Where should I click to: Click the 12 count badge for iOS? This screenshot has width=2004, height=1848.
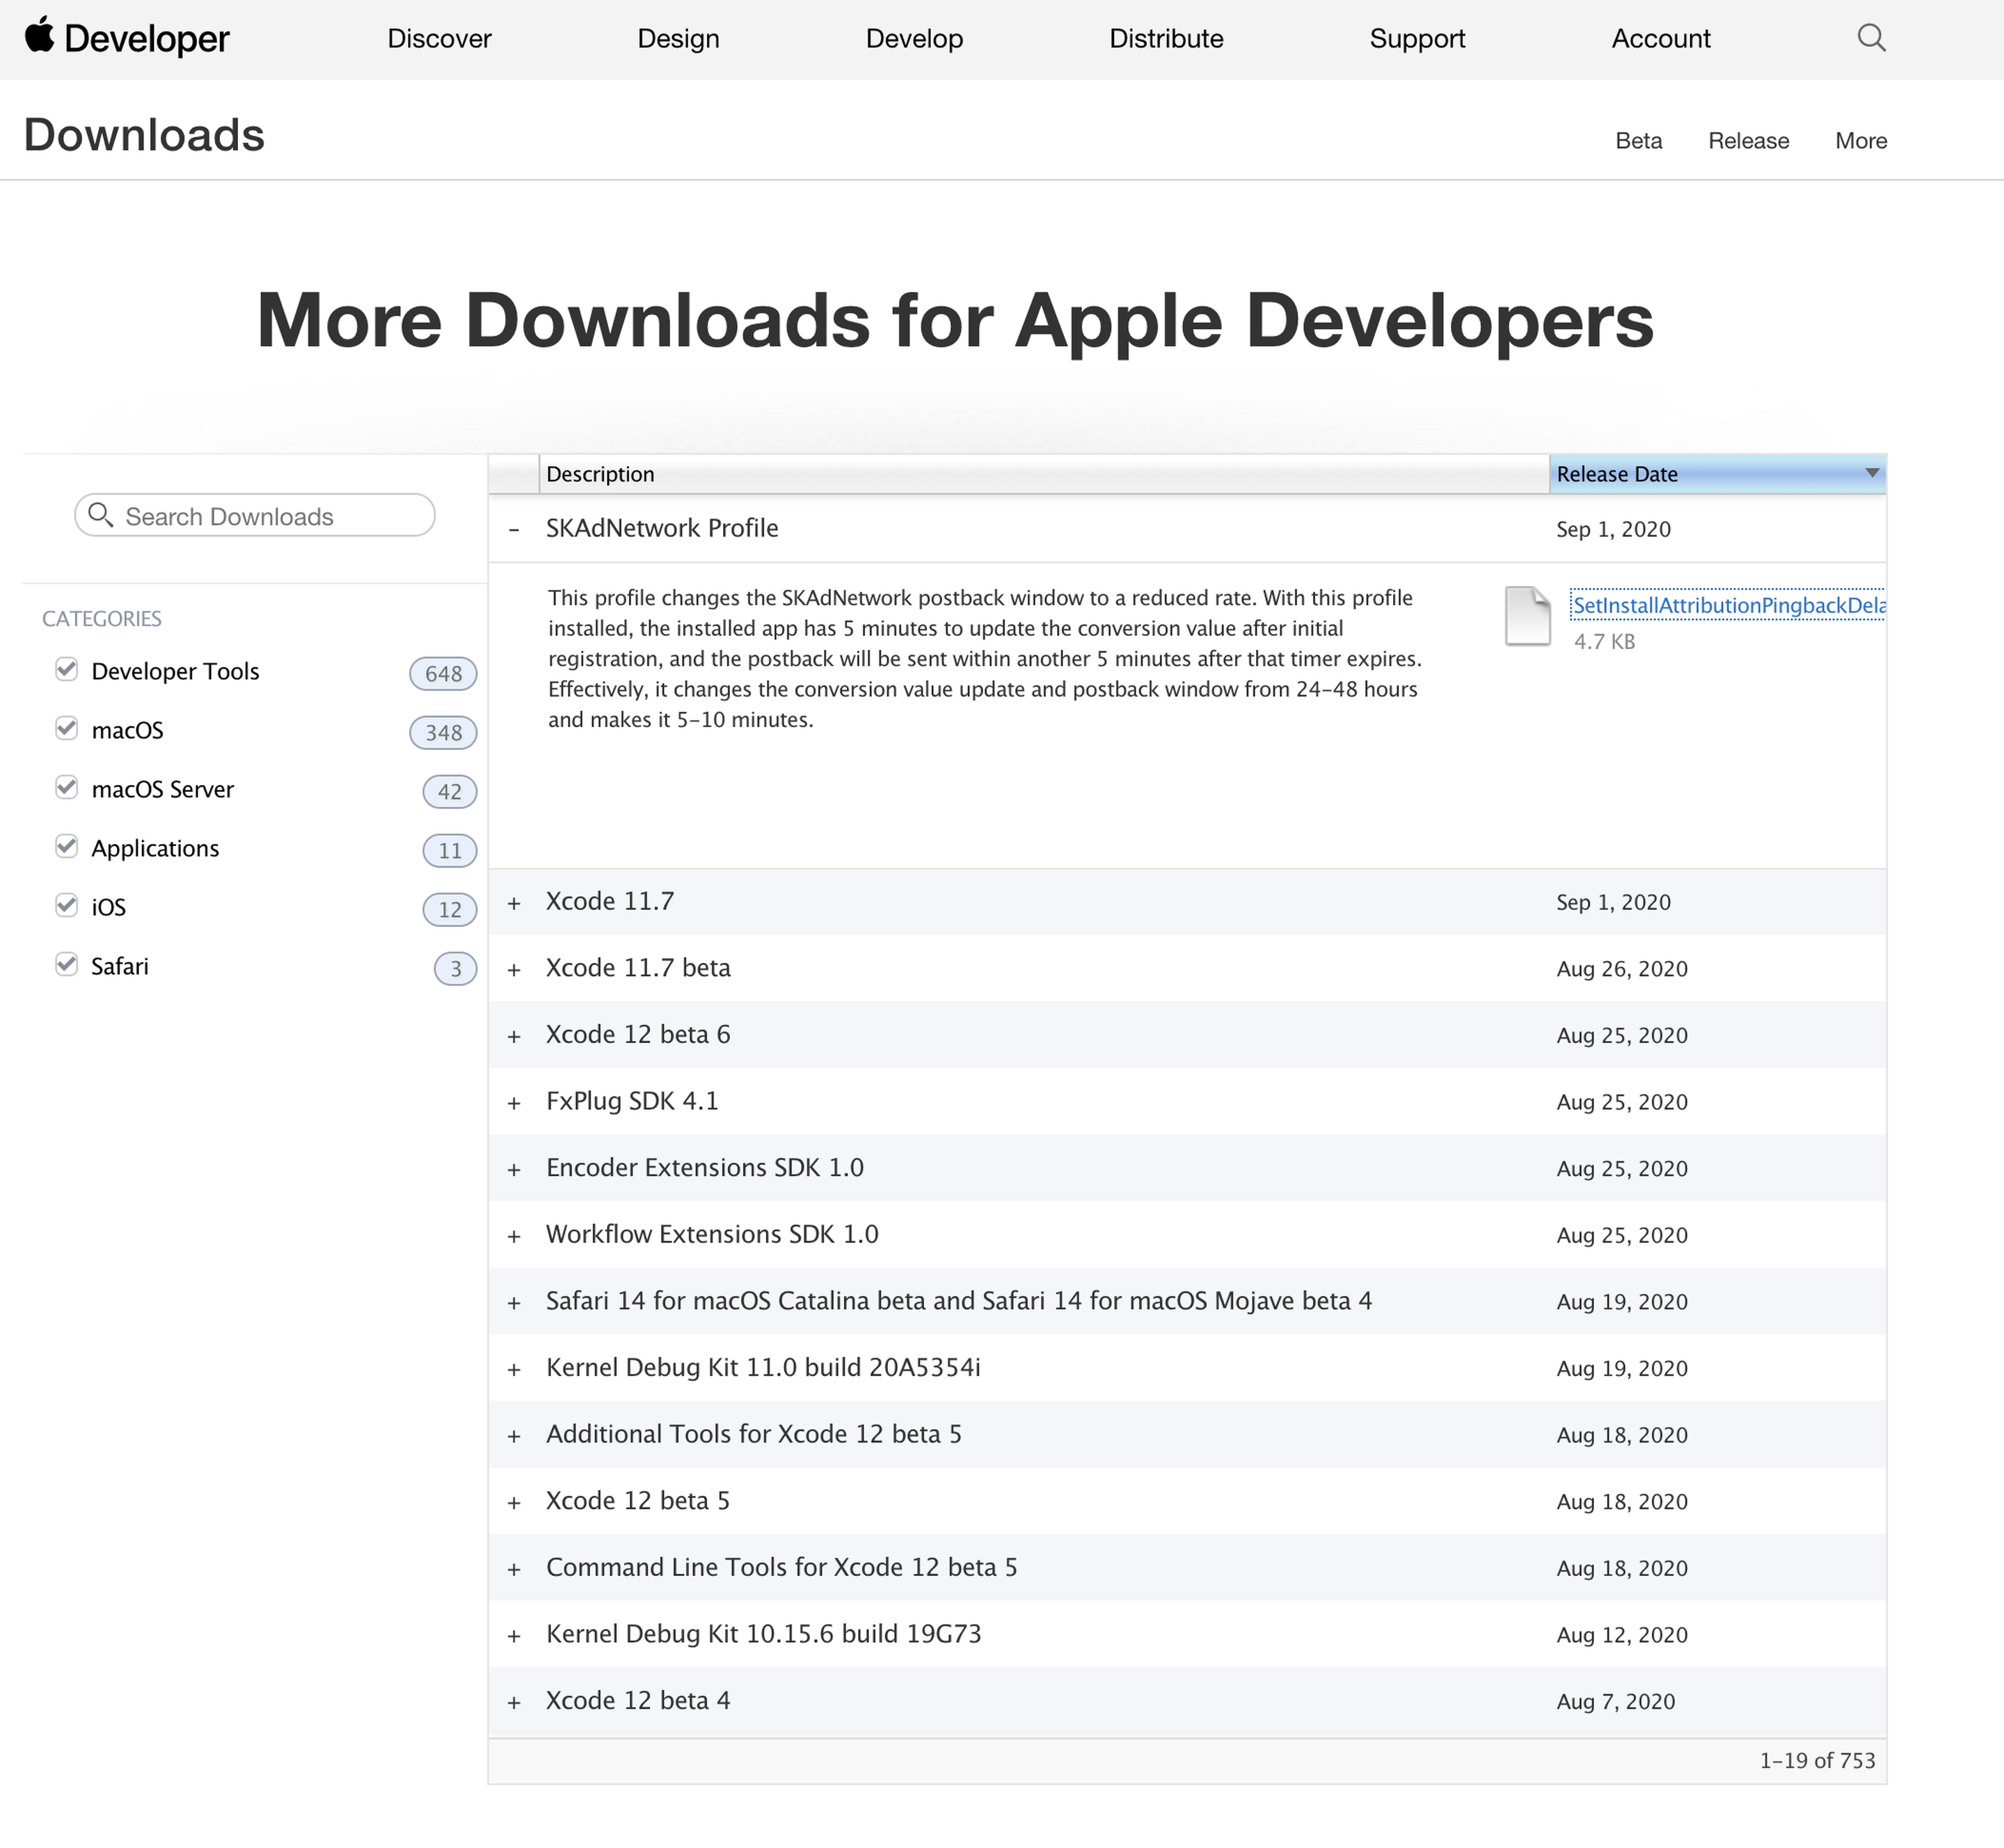tap(450, 909)
